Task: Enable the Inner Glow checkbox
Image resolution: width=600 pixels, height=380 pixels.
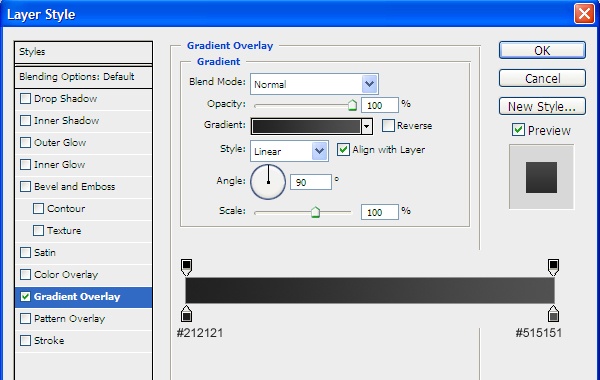Action: [25, 165]
